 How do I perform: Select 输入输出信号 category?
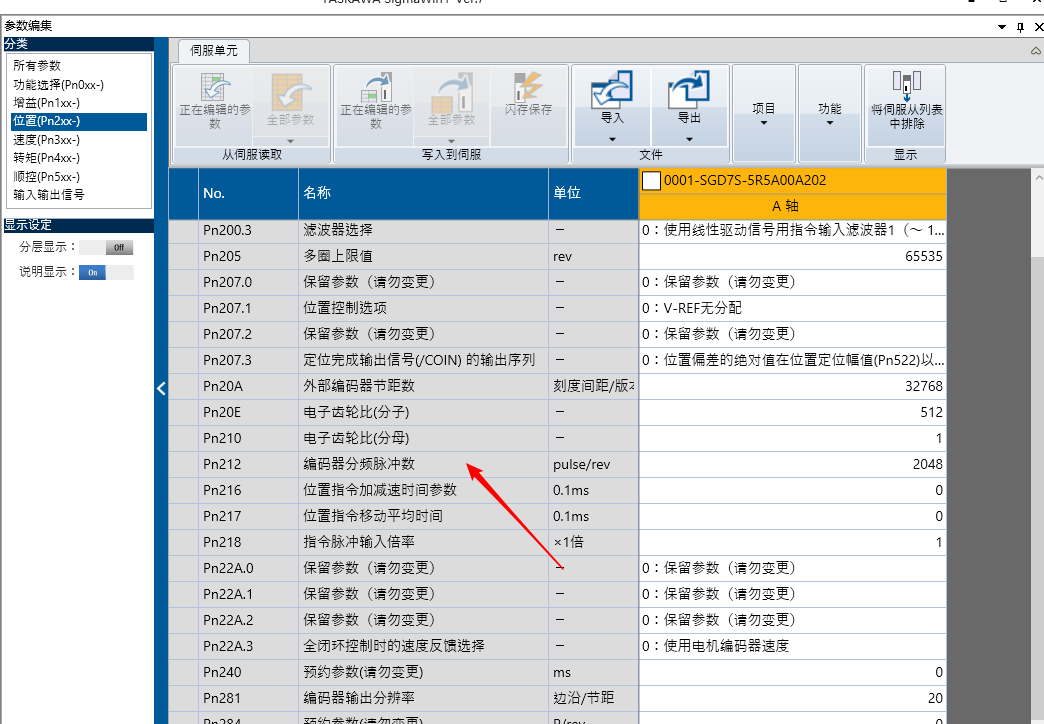(49, 194)
